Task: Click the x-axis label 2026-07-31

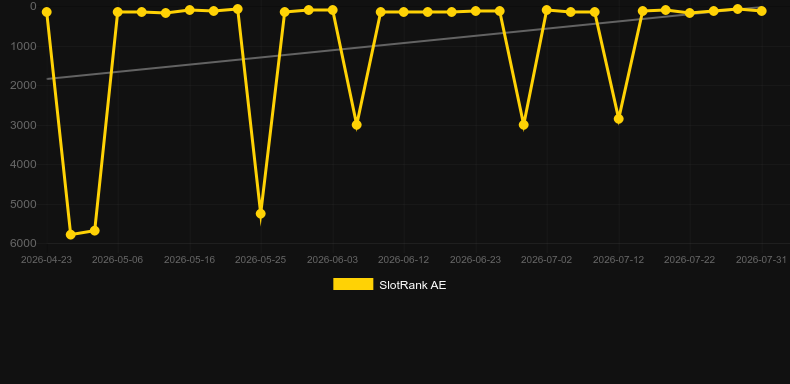Action: pyautogui.click(x=761, y=260)
